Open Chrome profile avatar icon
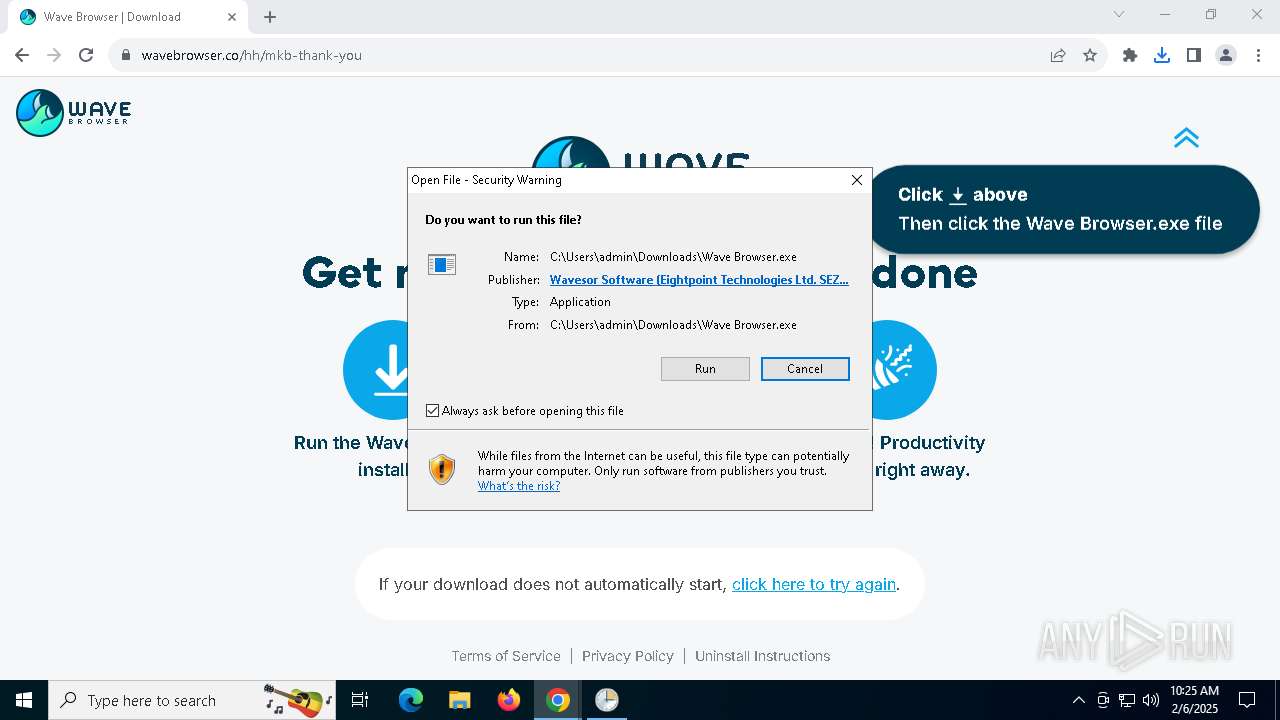The image size is (1280, 720). tap(1226, 55)
